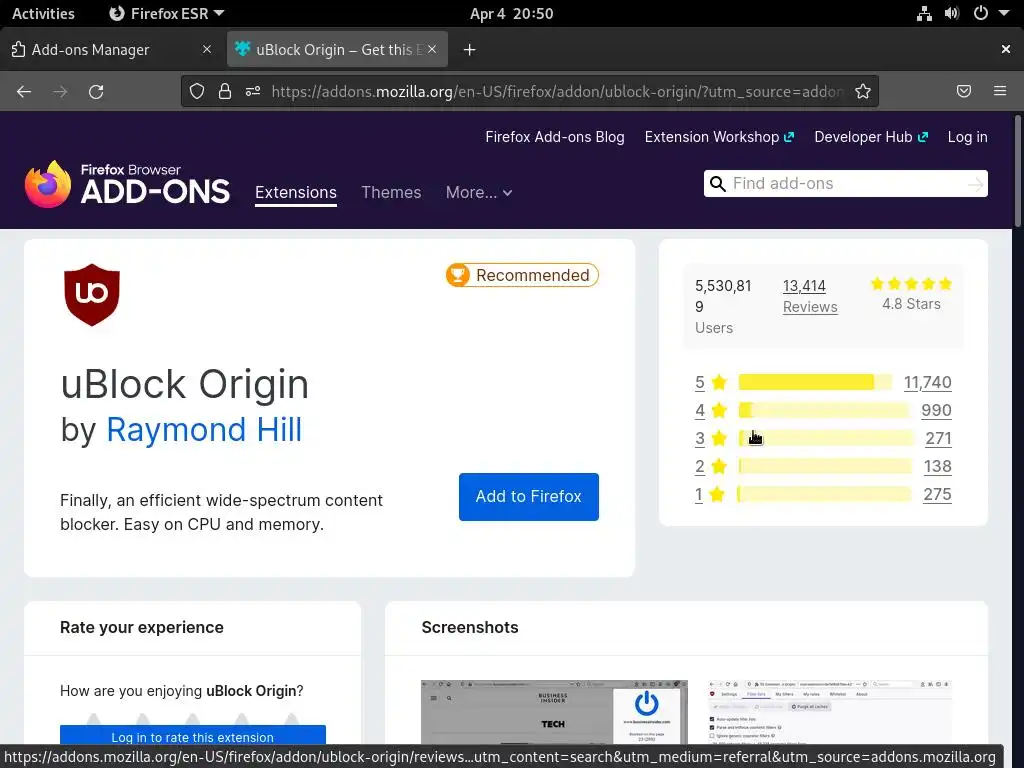The height and width of the screenshot is (768, 1024).
Task: Click the uBlock Origin shield icon
Action: tap(92, 295)
